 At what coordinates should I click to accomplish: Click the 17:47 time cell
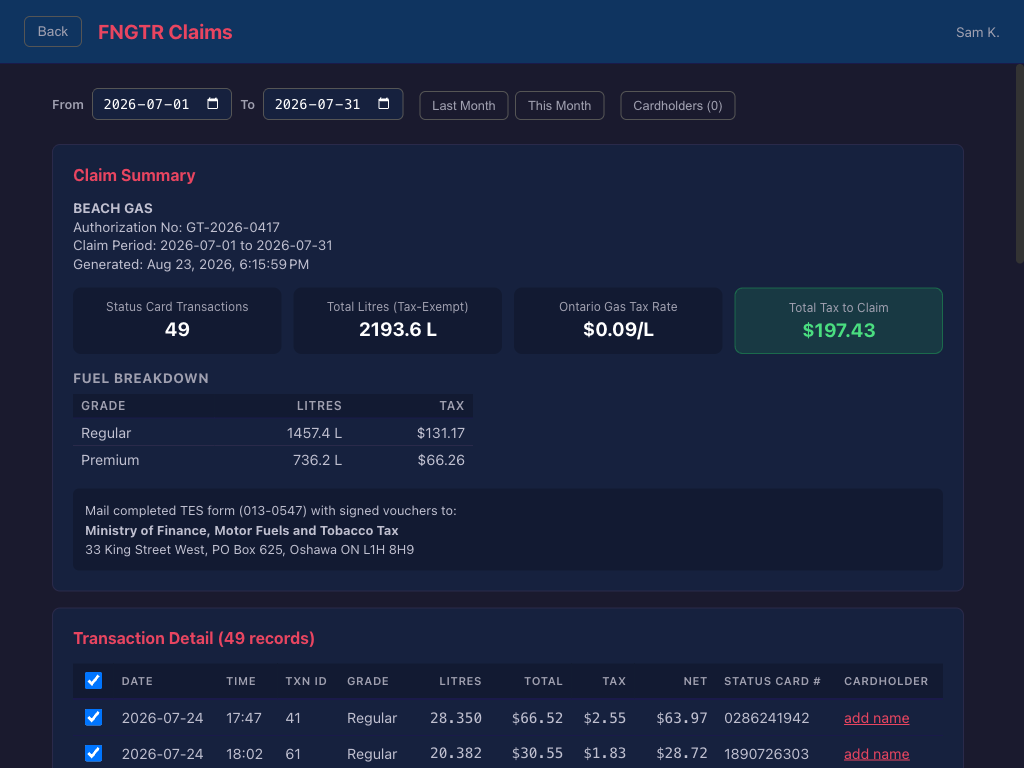(x=244, y=718)
